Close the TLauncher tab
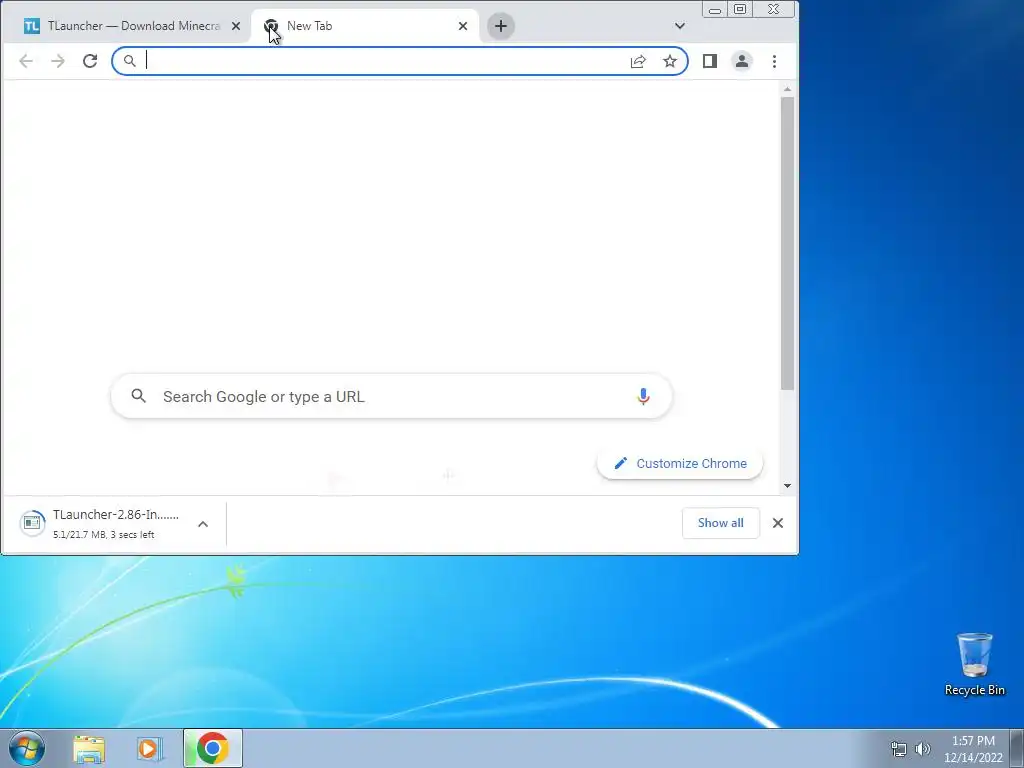 tap(236, 26)
